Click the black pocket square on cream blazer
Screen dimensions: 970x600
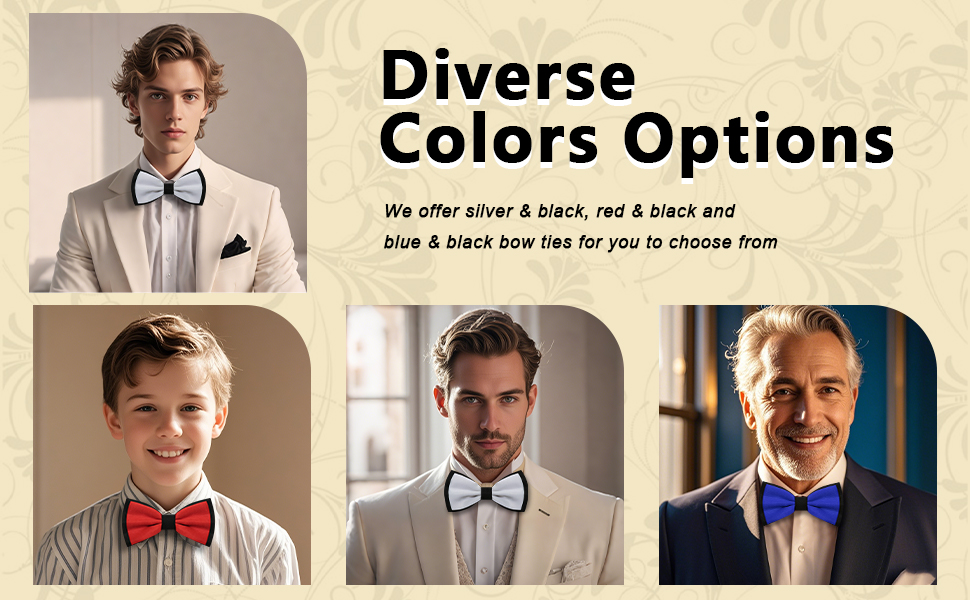(x=235, y=246)
